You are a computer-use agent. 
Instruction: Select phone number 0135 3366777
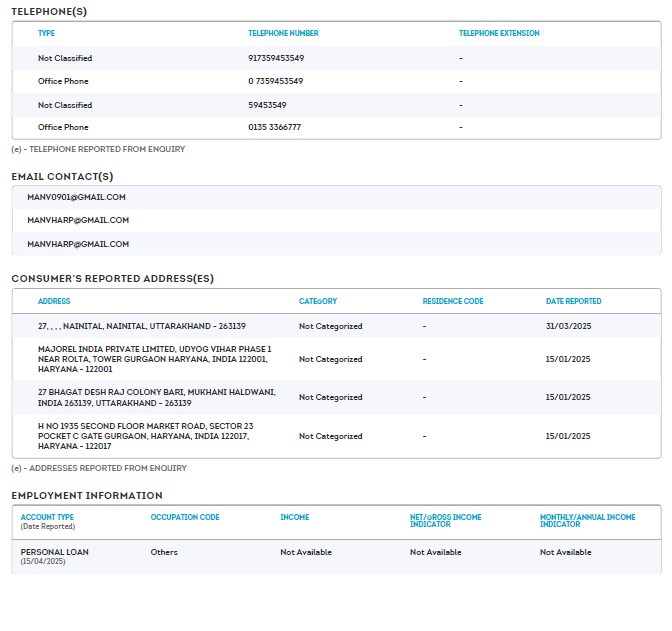[274, 127]
